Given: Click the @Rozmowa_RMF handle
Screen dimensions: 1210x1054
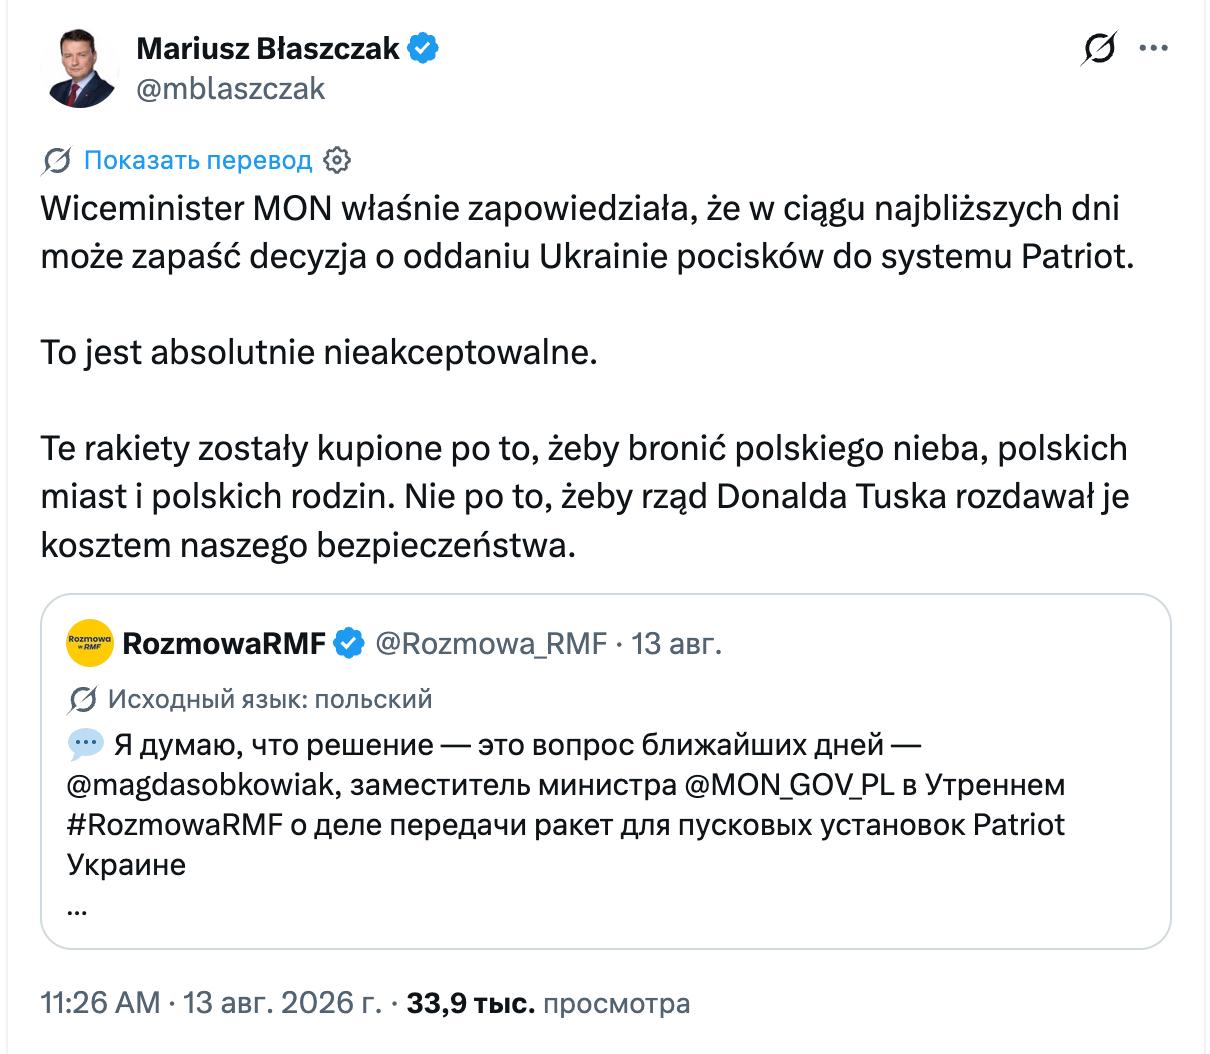Looking at the screenshot, I should click(x=491, y=643).
